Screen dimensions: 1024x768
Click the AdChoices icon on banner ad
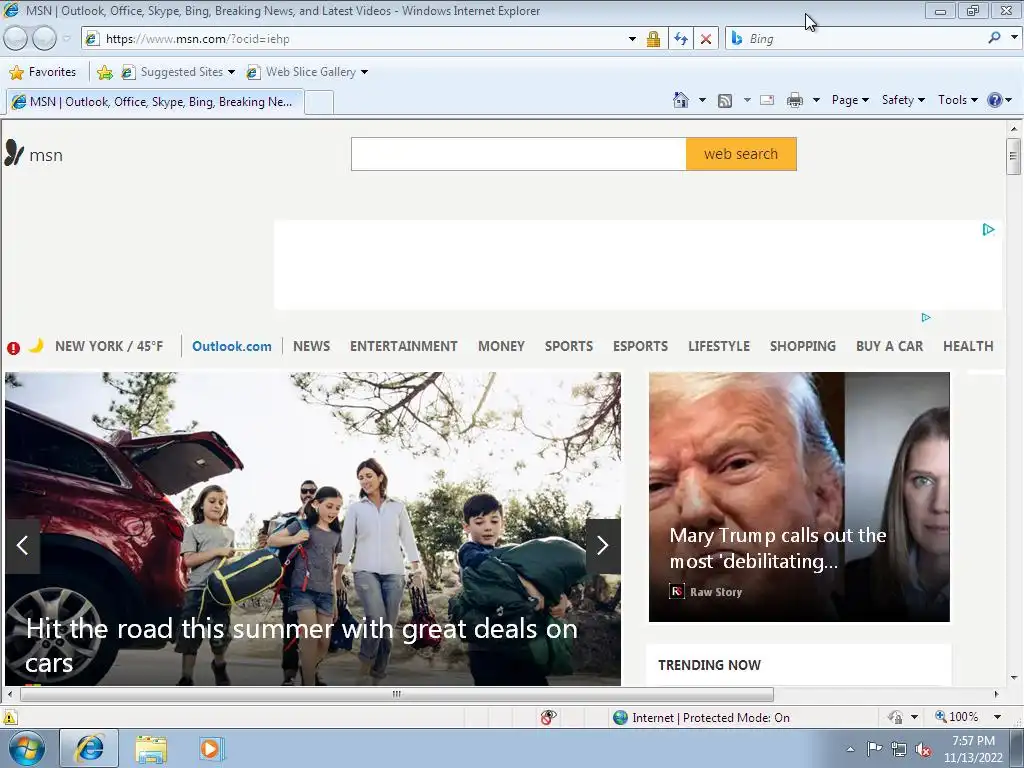pyautogui.click(x=988, y=229)
